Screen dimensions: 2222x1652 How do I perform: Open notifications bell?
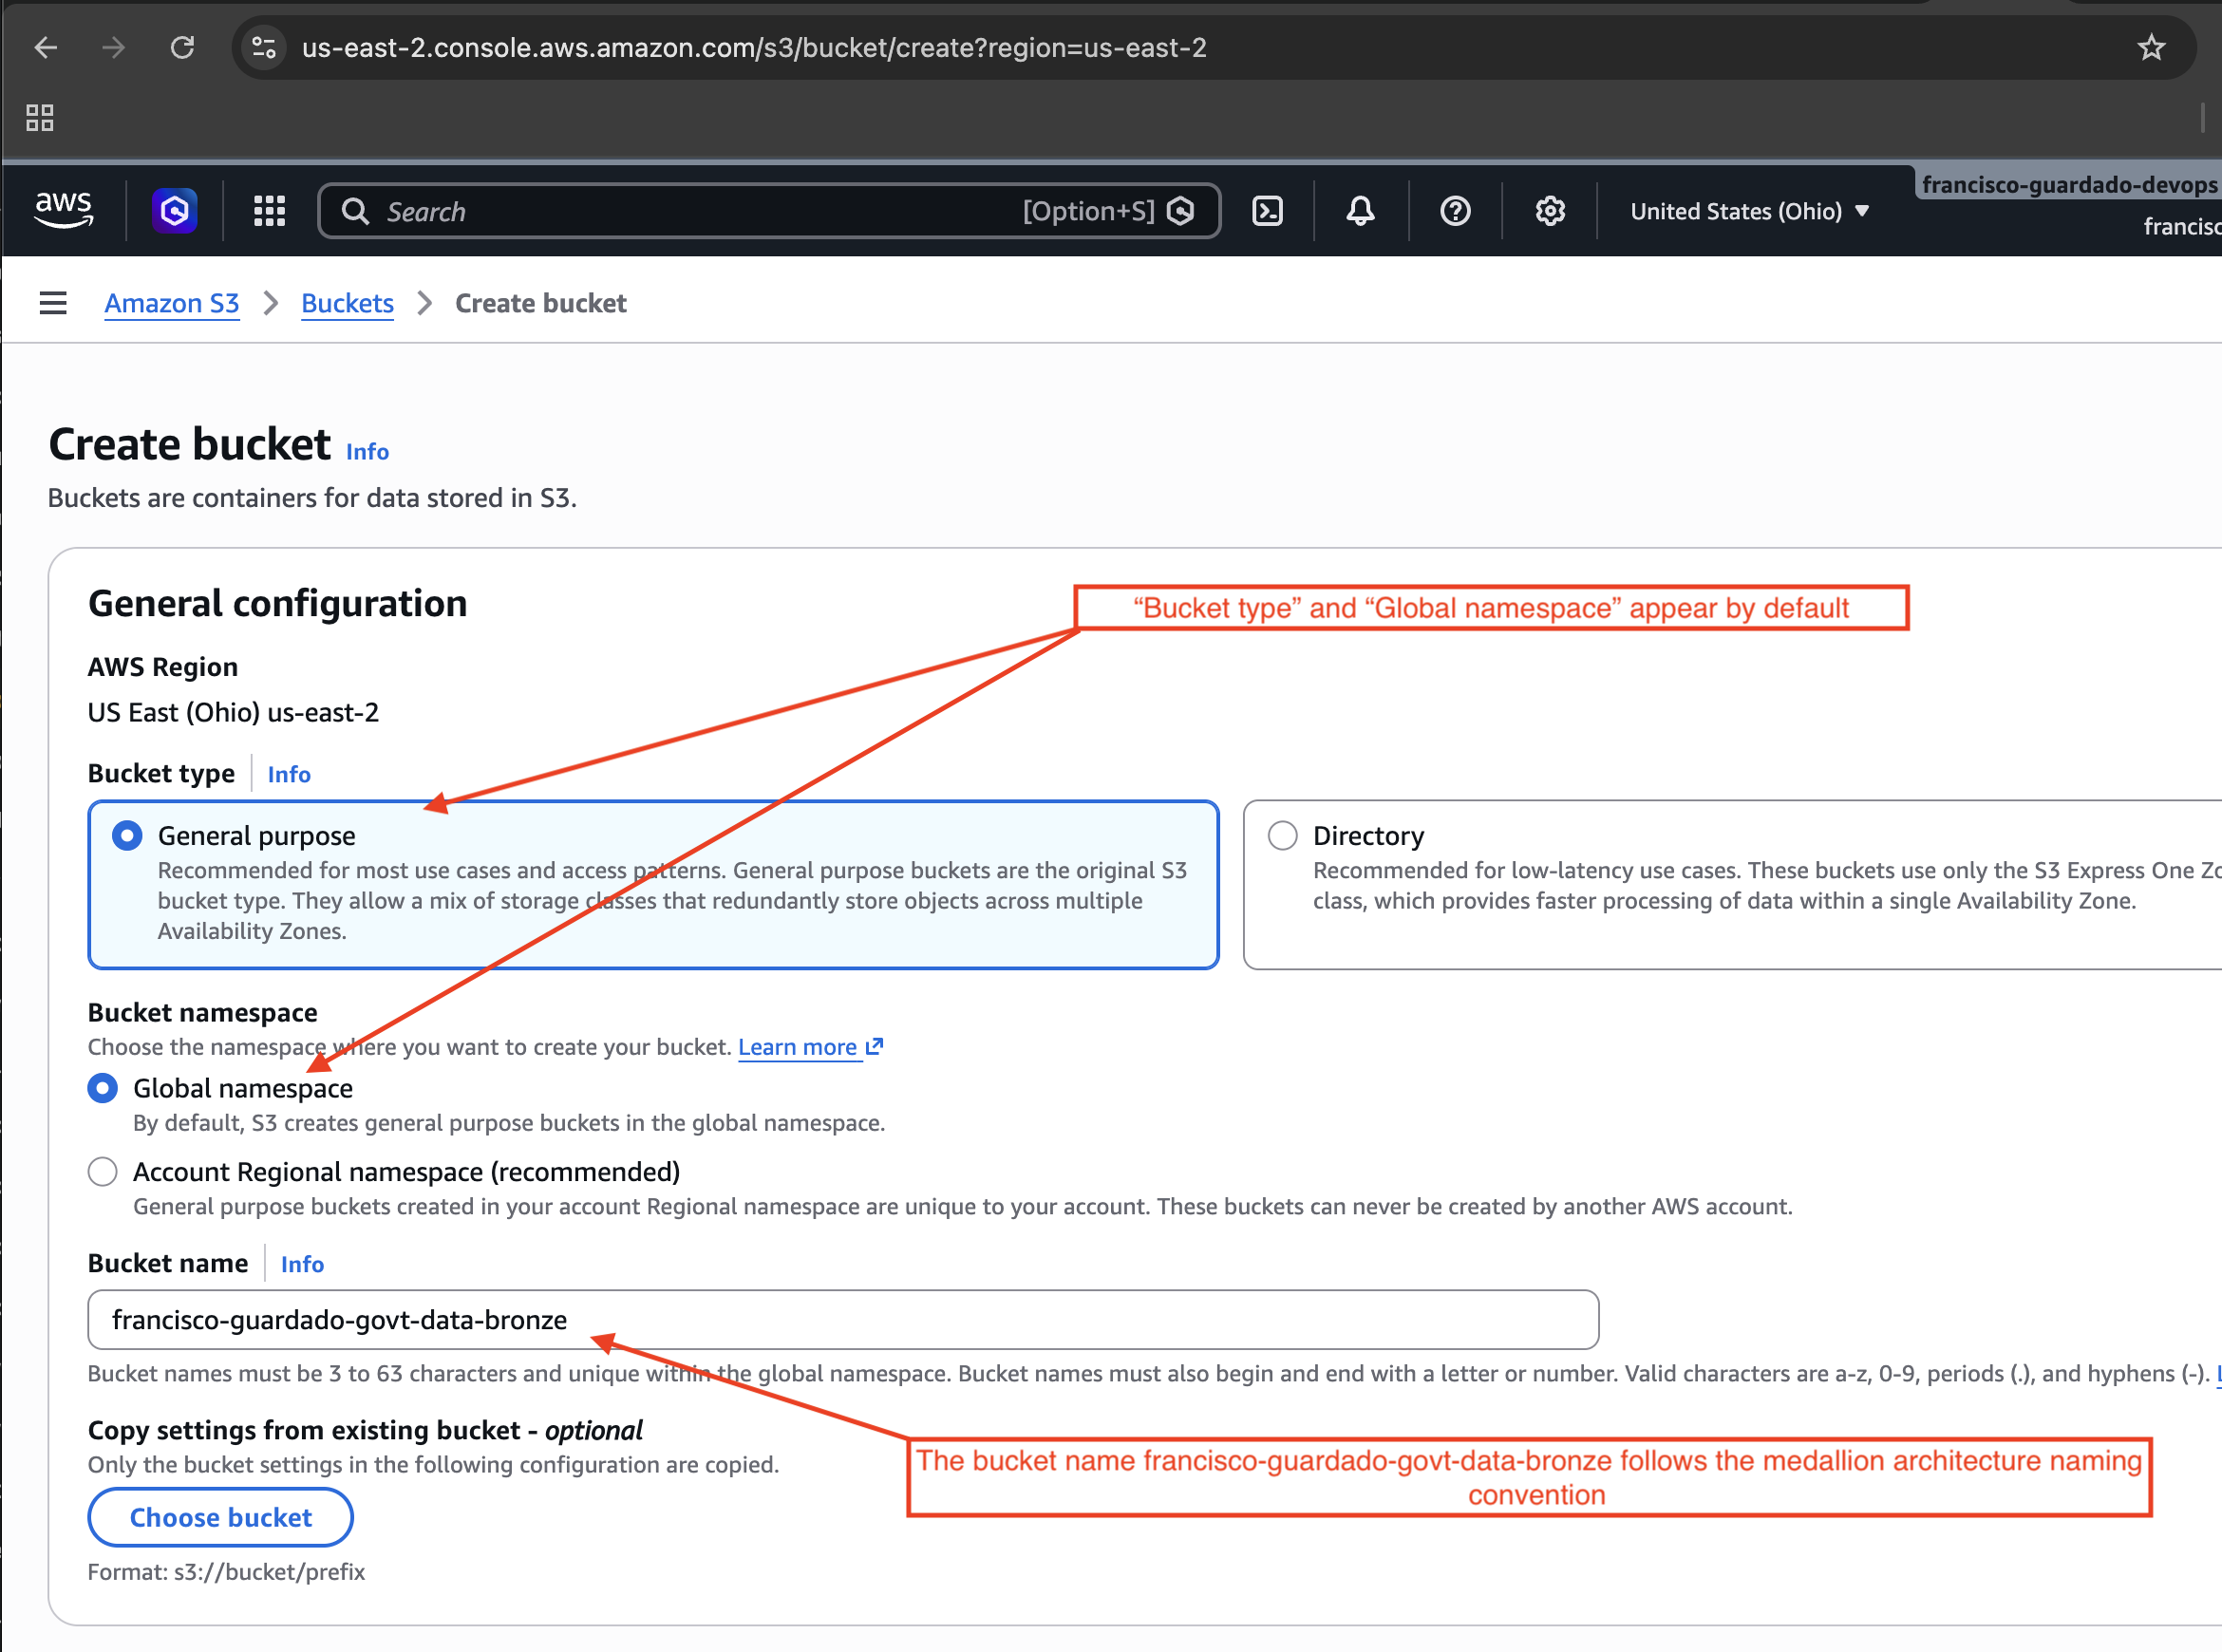point(1360,211)
